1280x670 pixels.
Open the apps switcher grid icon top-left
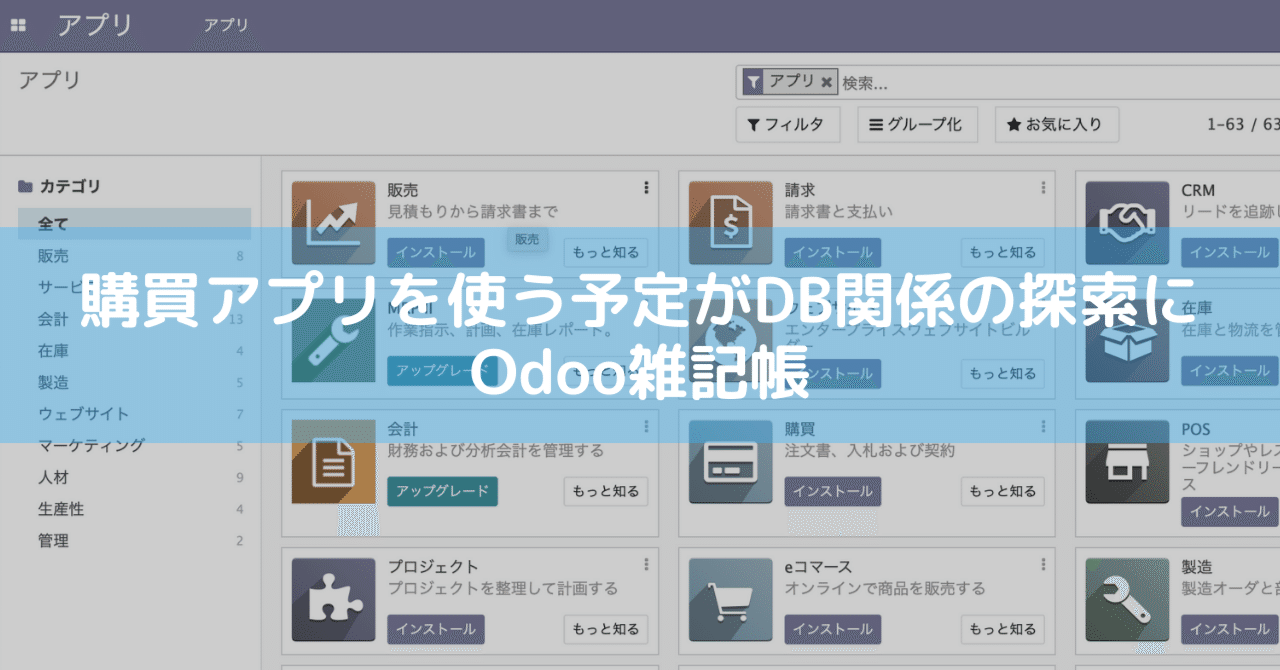(17, 25)
